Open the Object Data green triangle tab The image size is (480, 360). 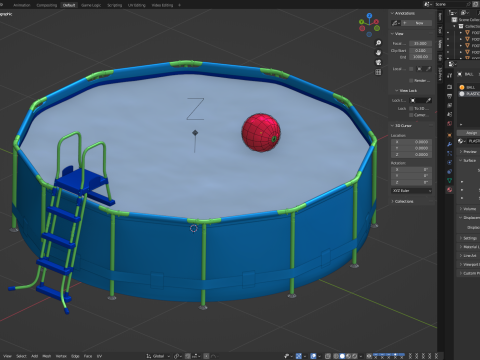pyautogui.click(x=449, y=180)
